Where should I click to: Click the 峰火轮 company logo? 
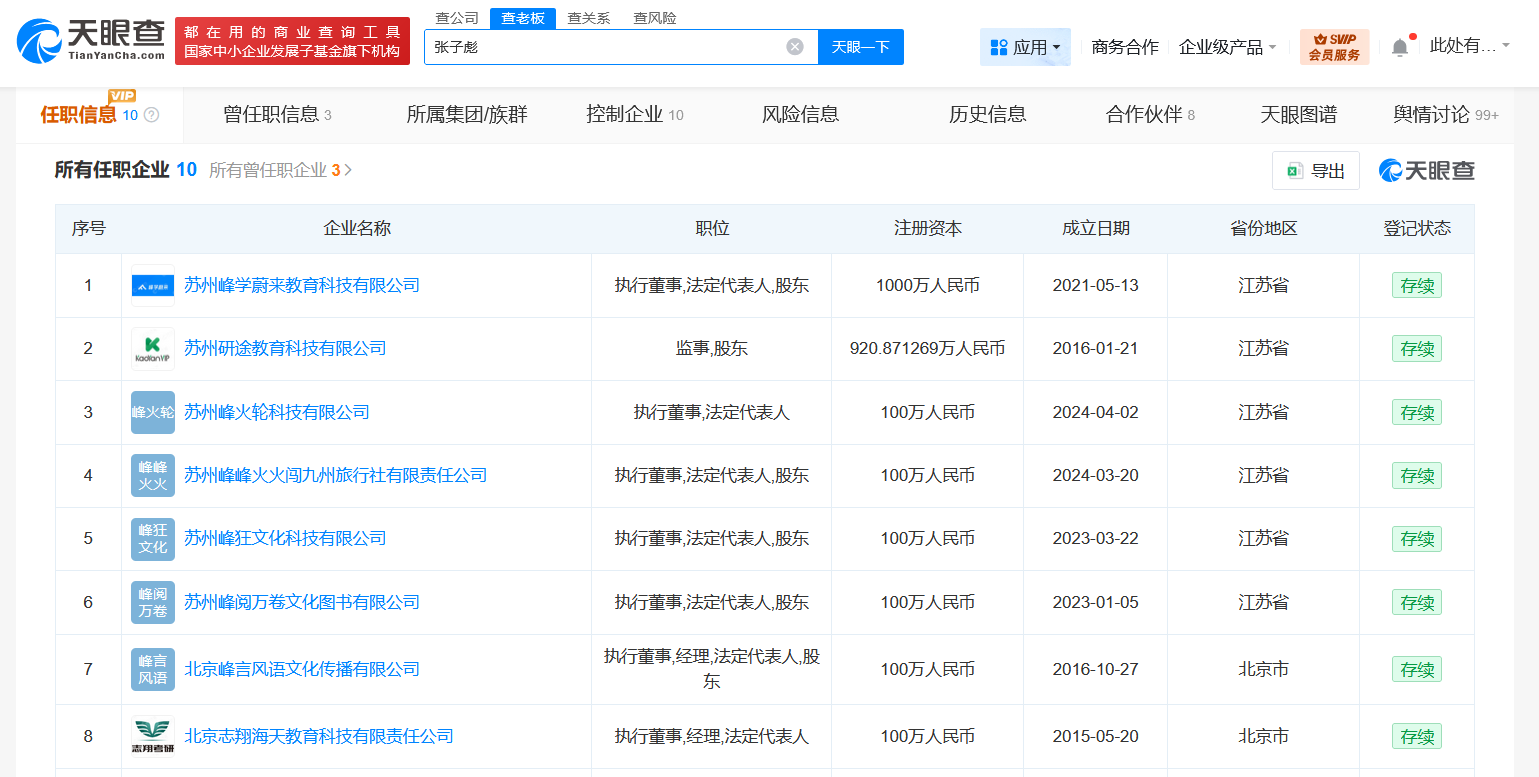152,411
